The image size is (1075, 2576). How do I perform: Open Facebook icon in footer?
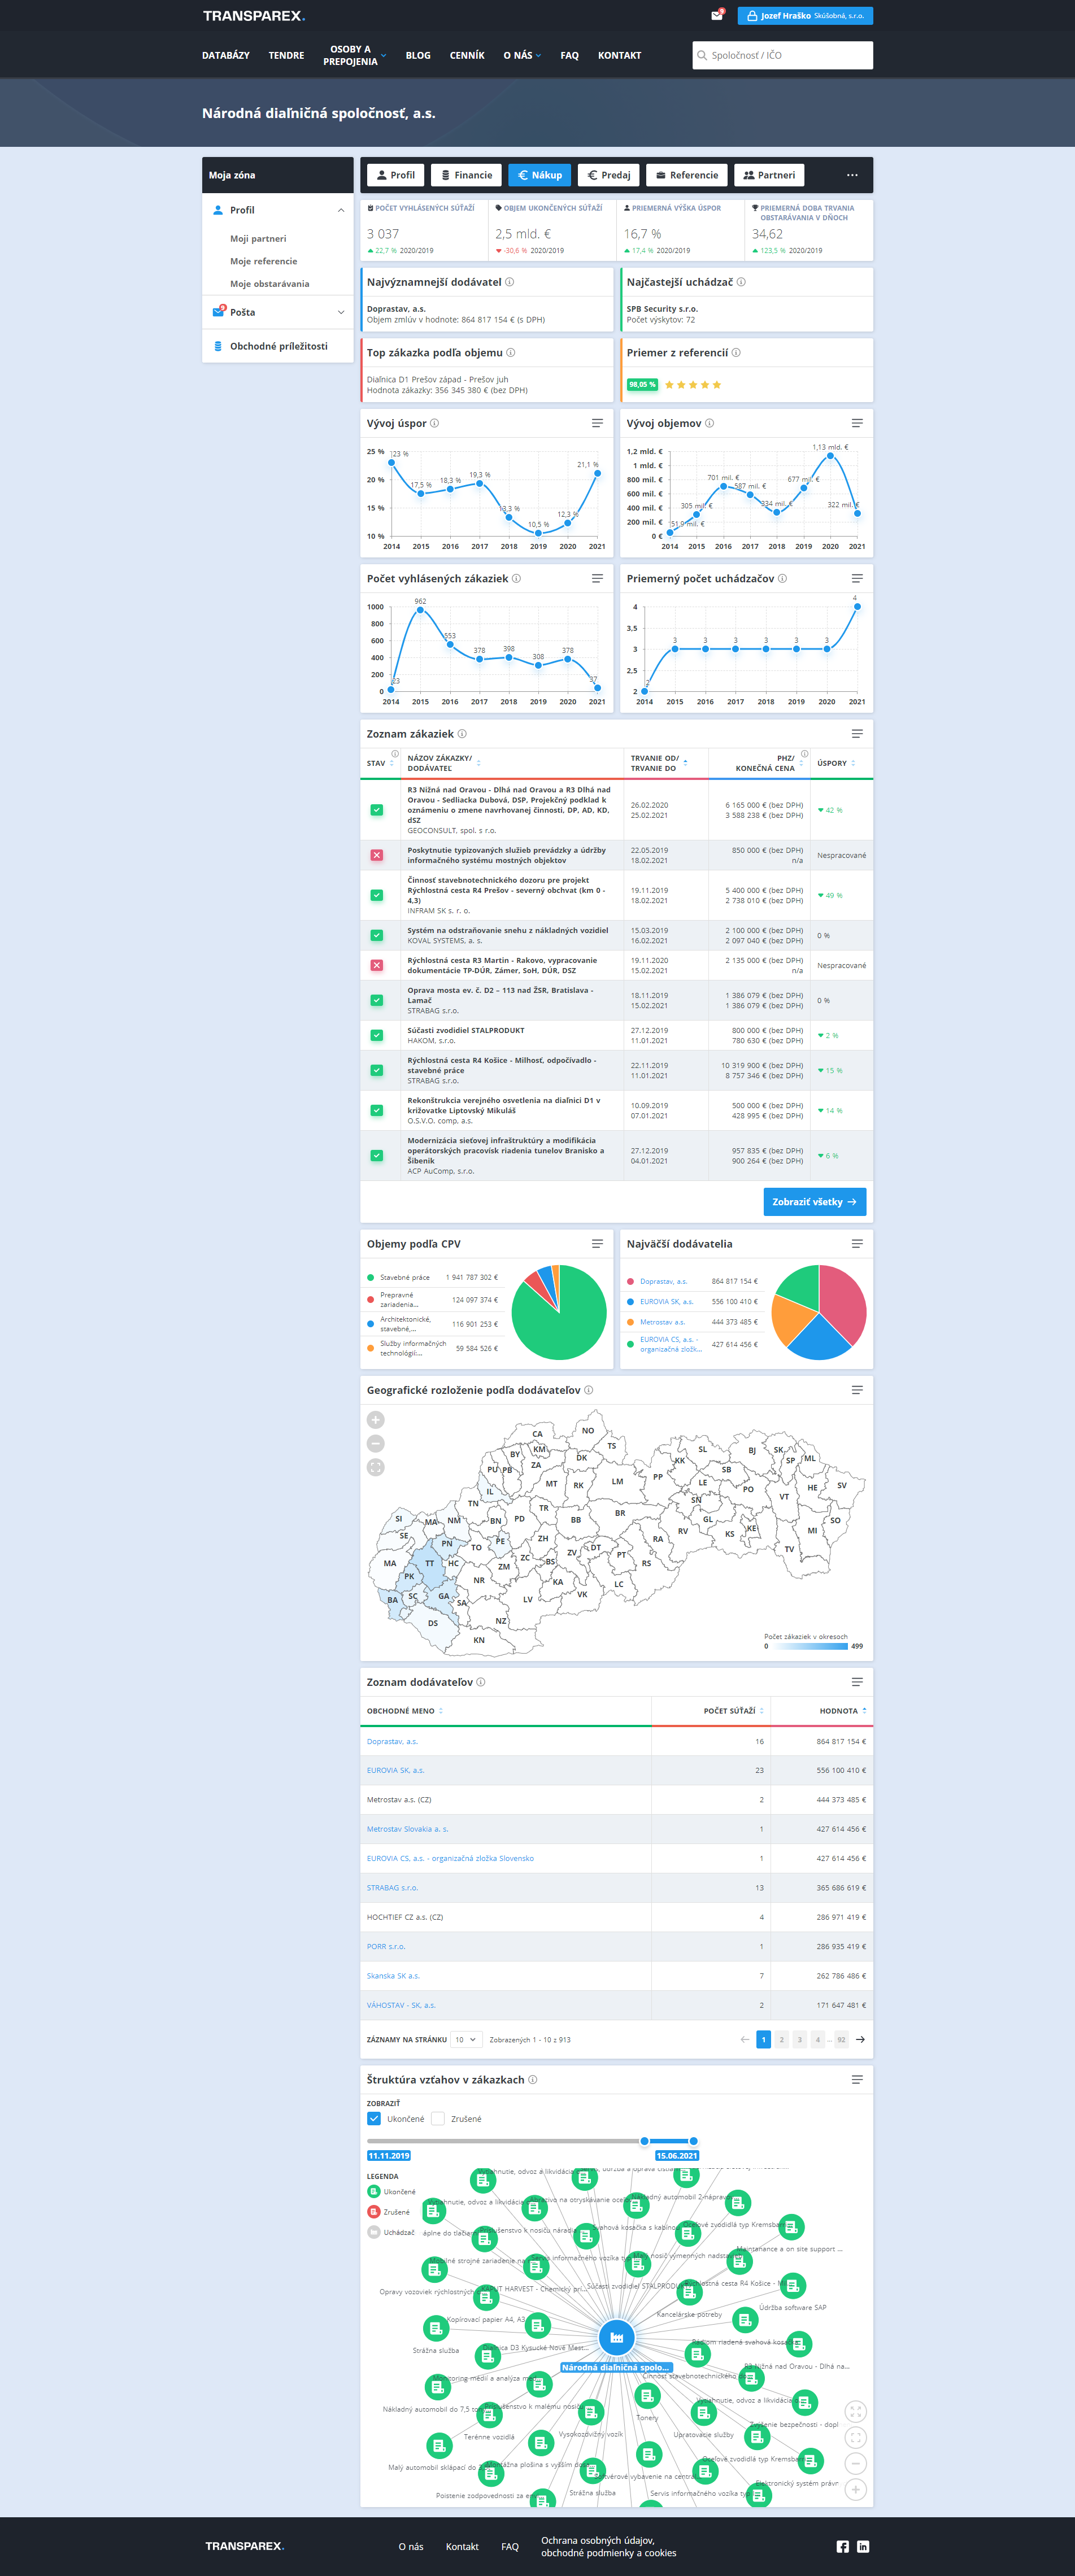coord(843,2546)
